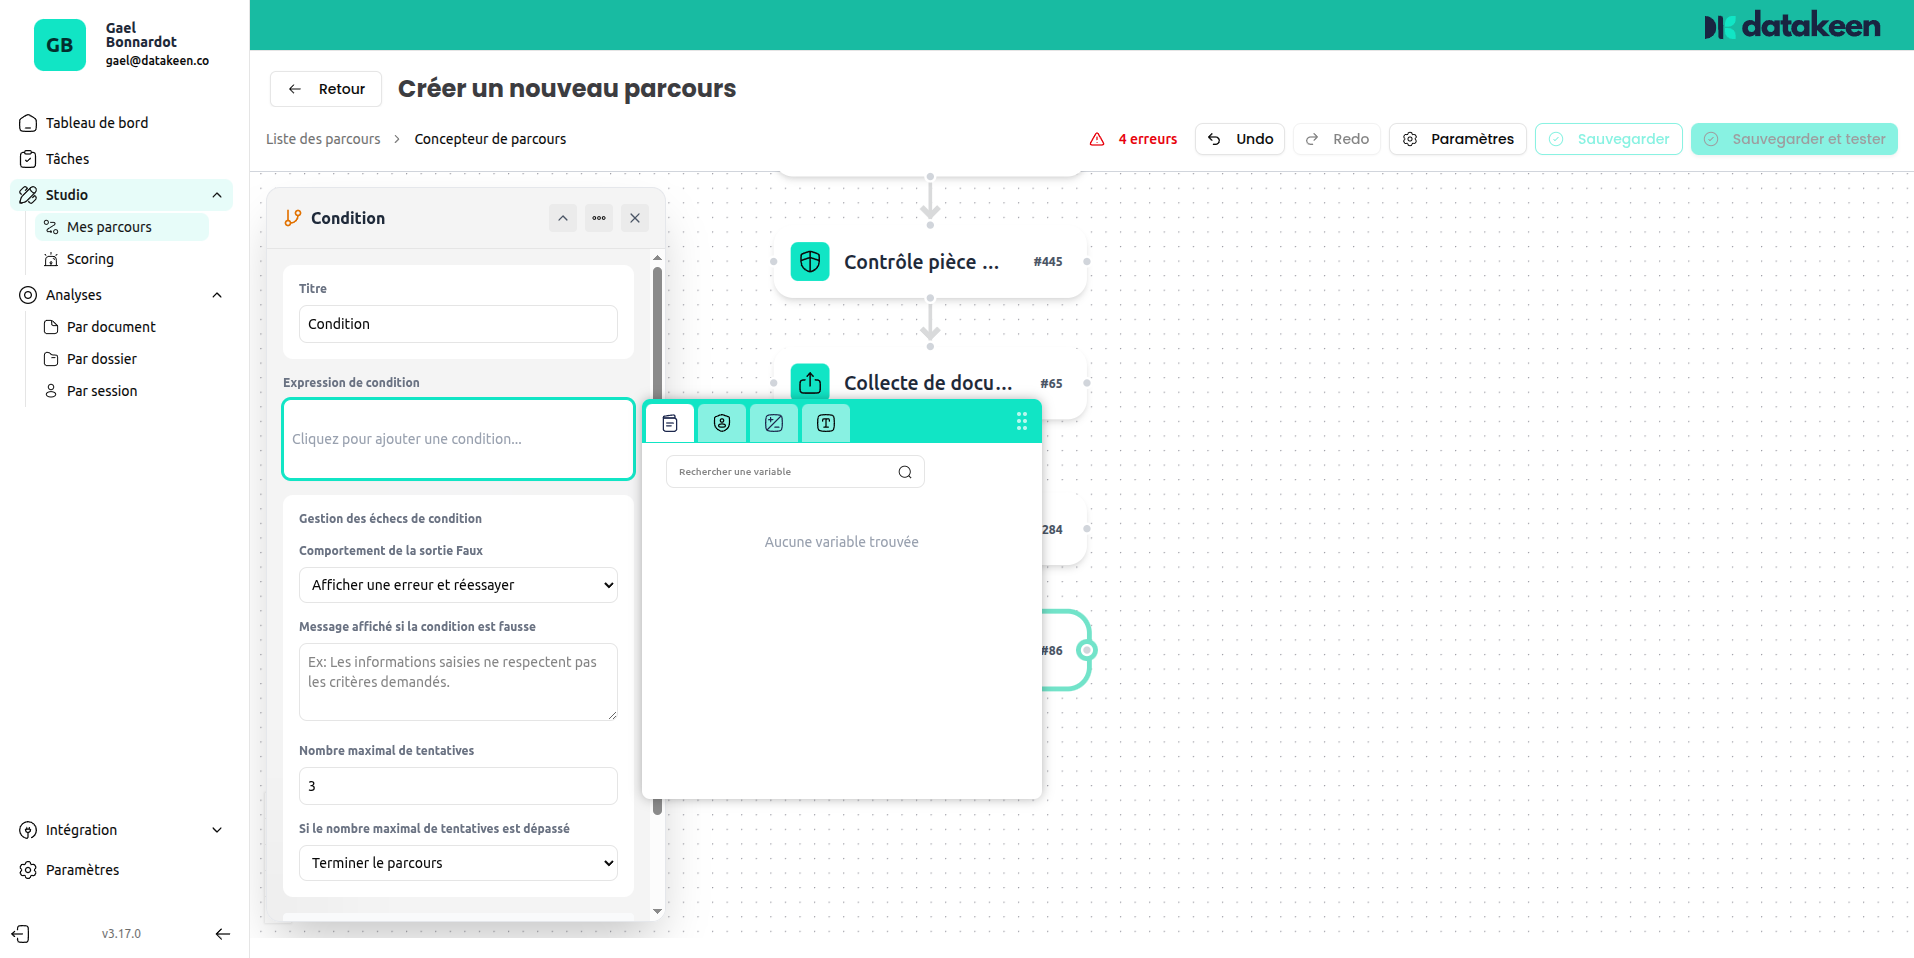The width and height of the screenshot is (1914, 958).
Task: Click the documents variables tab icon
Action: [x=670, y=423]
